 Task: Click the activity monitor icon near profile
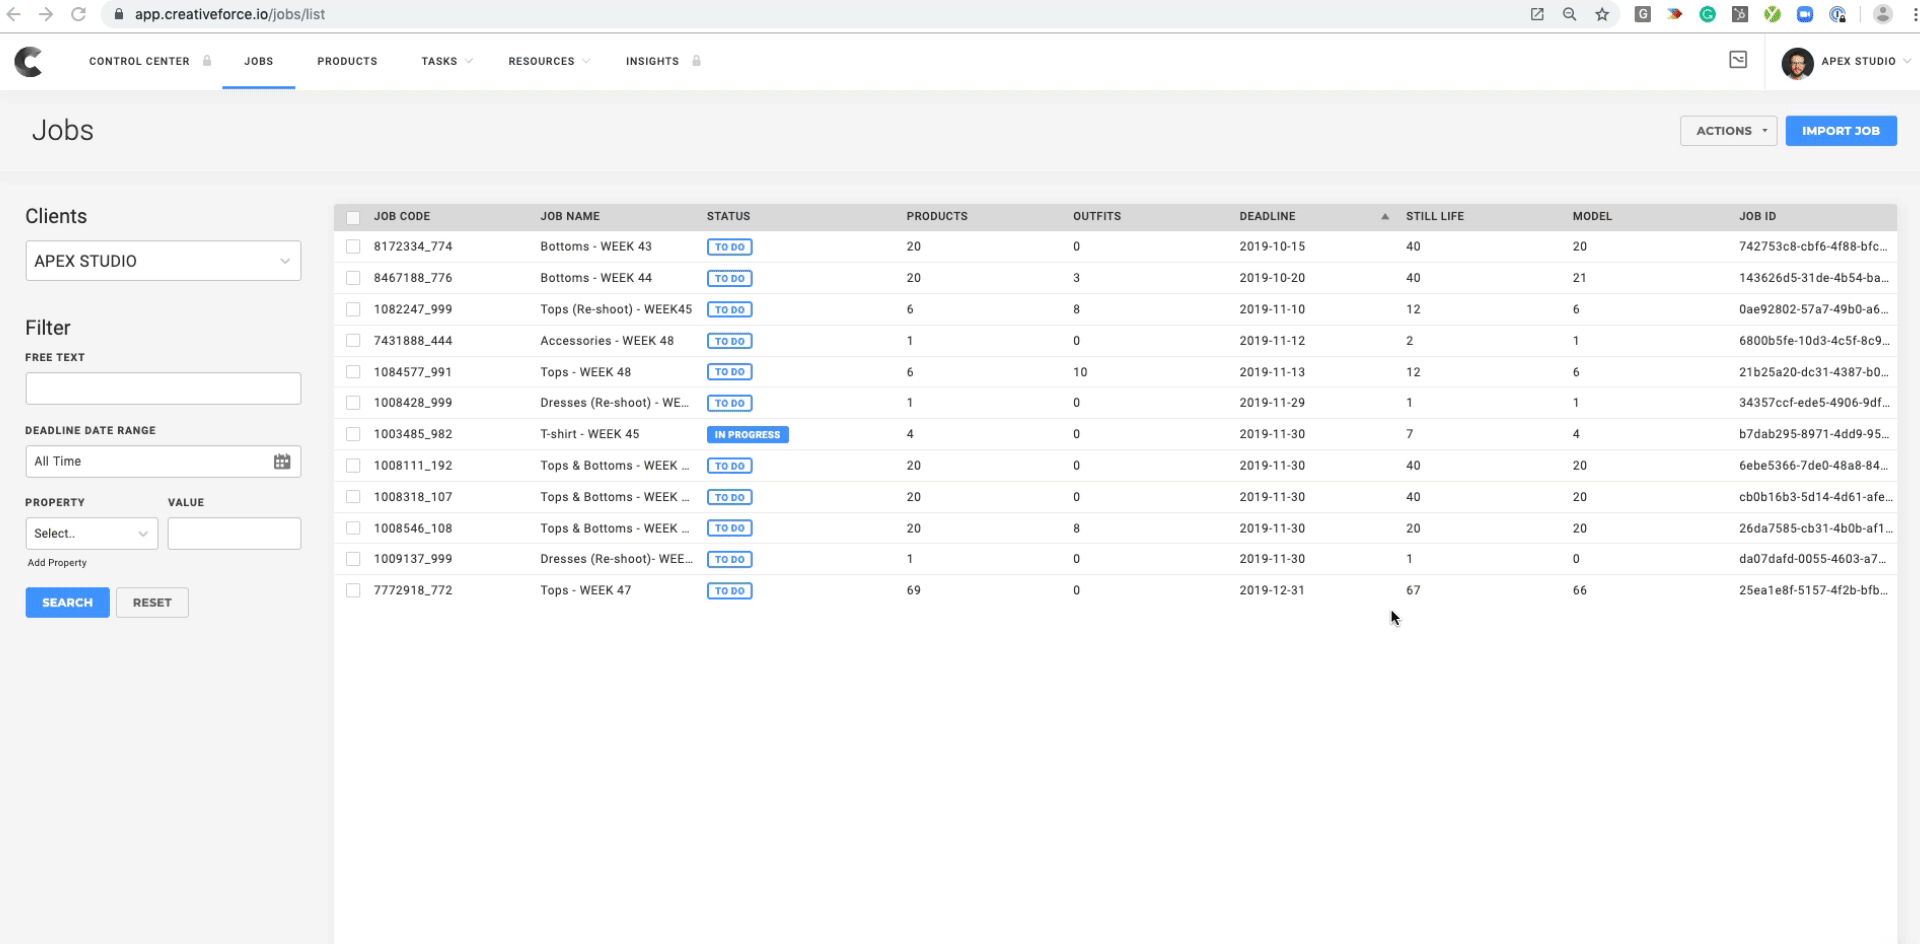coord(1738,60)
